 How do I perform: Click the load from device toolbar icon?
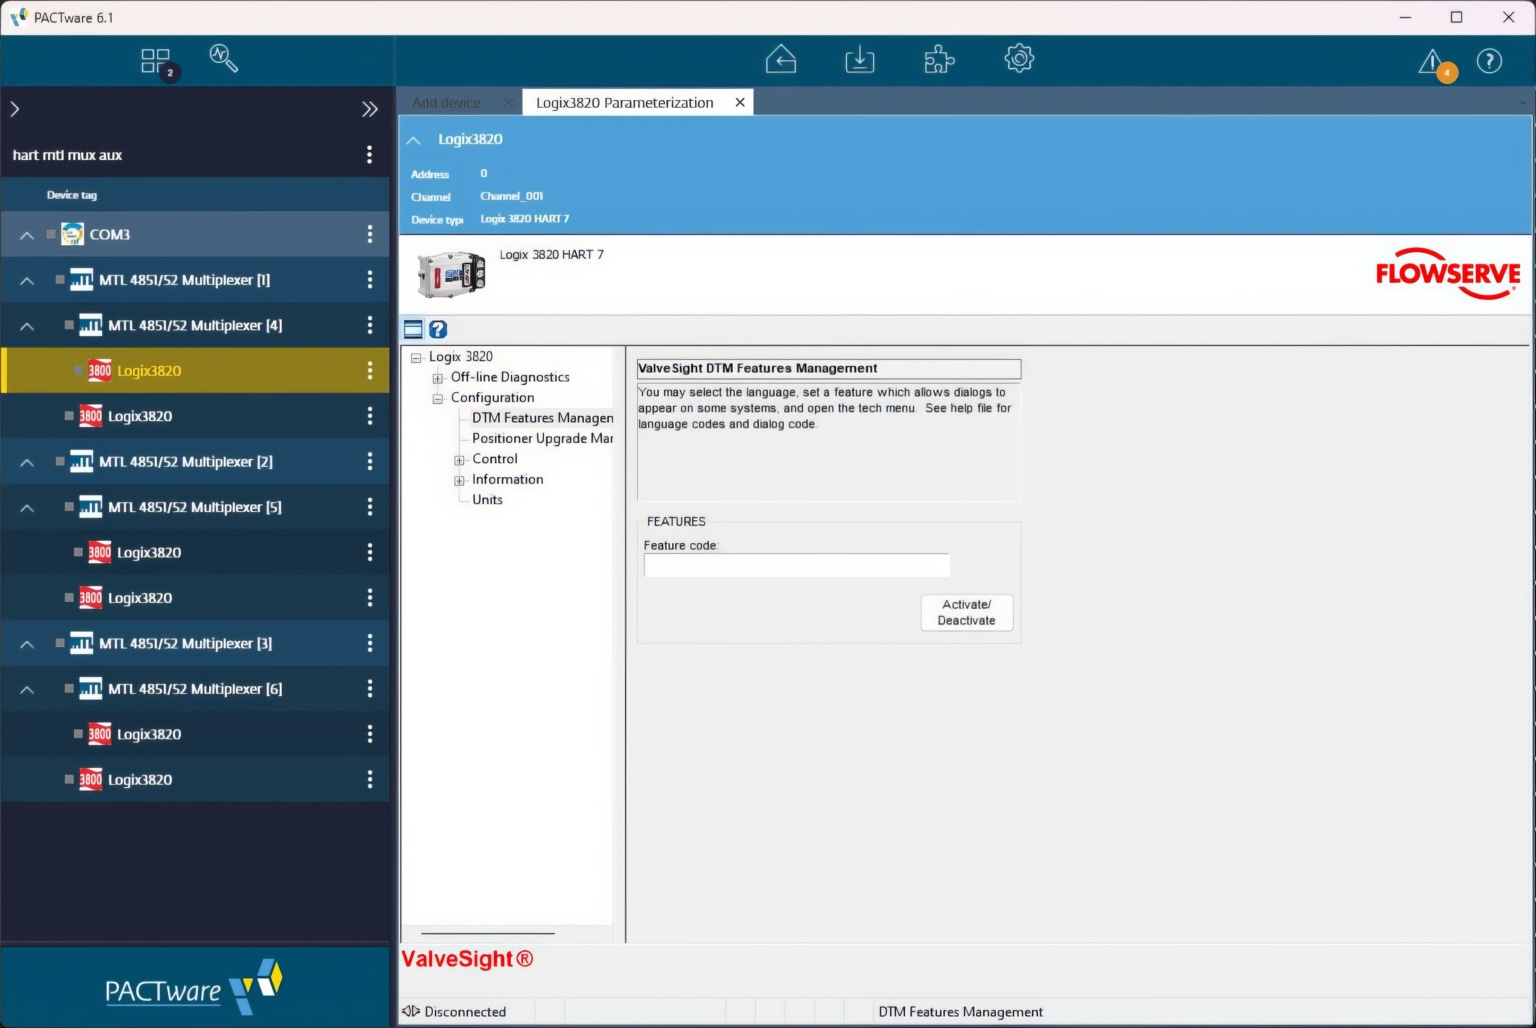click(x=781, y=59)
